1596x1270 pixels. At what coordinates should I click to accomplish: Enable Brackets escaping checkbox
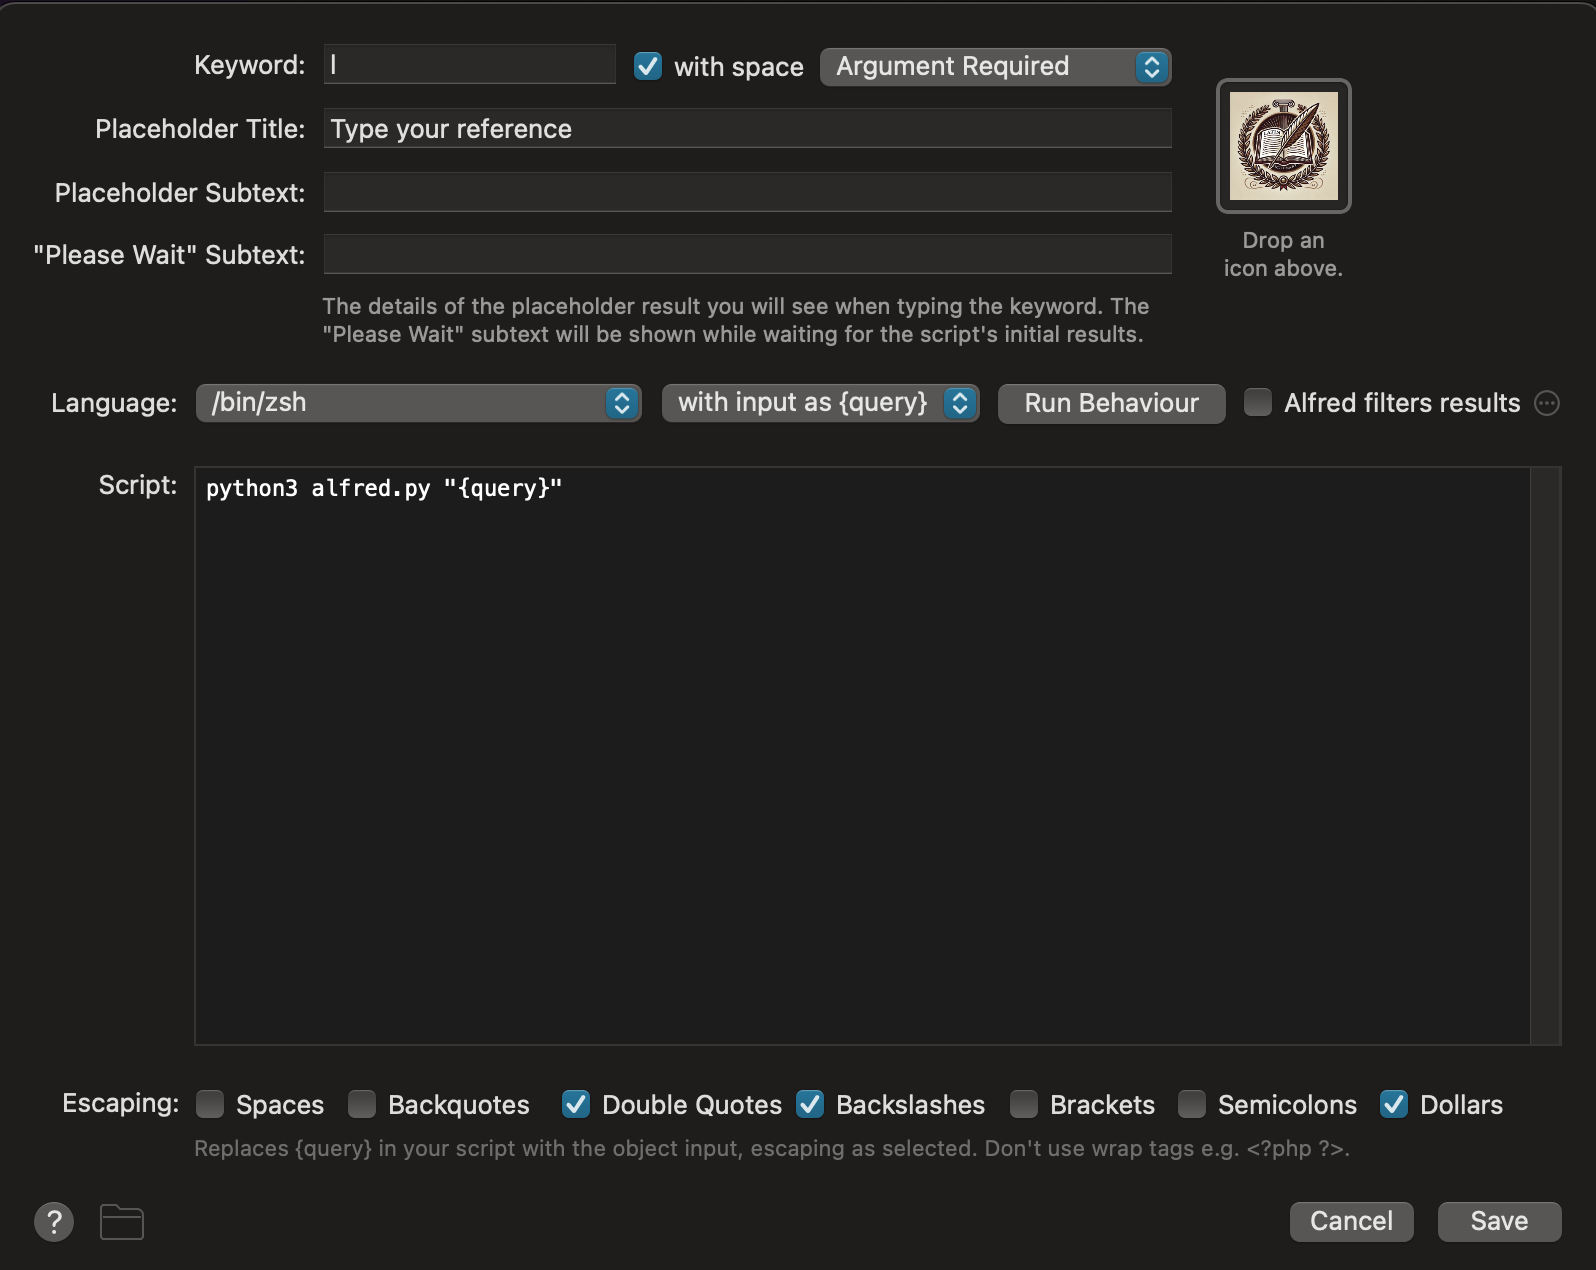coord(1024,1104)
